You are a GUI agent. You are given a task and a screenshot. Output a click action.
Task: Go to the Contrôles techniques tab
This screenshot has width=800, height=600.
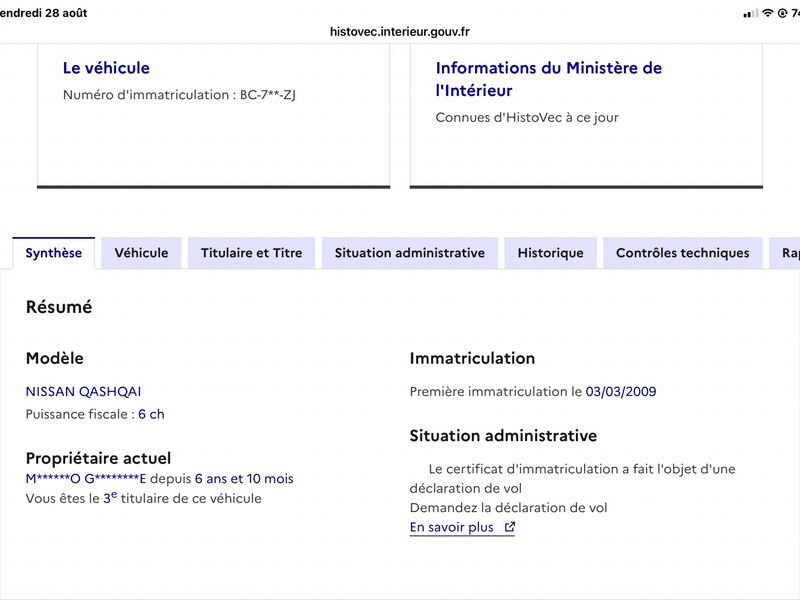(x=683, y=253)
